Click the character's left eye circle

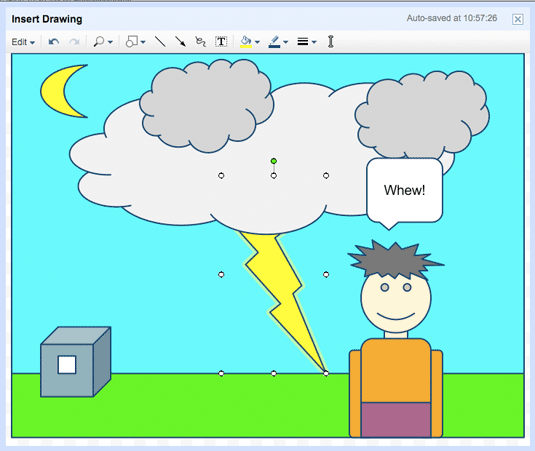click(x=385, y=288)
